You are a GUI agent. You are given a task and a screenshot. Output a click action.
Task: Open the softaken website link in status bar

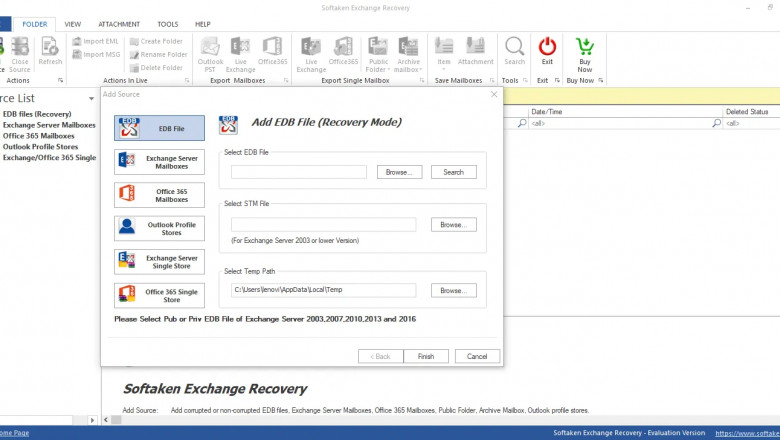click(x=747, y=433)
